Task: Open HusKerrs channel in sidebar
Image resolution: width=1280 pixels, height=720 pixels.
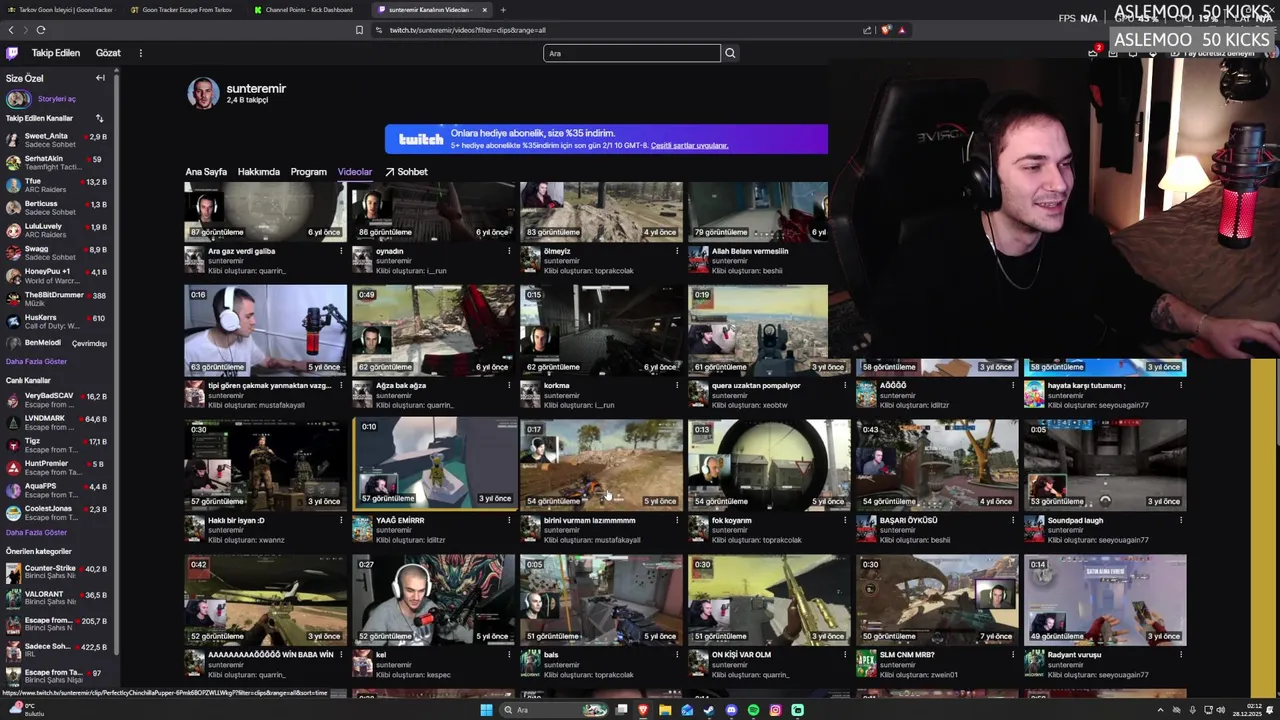Action: 57,321
